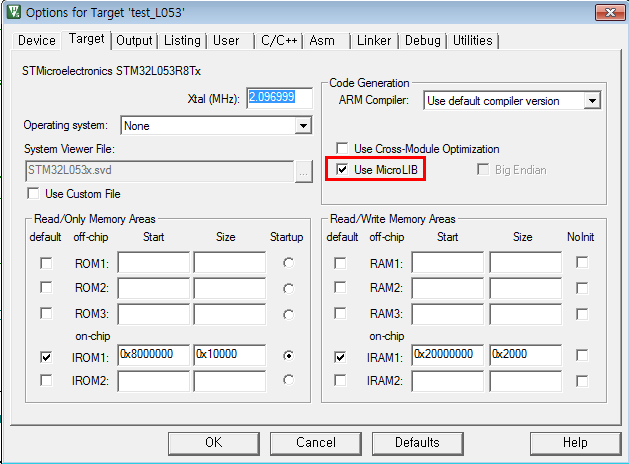Enable NoInit for RAM3
The width and height of the screenshot is (629, 464).
[582, 314]
